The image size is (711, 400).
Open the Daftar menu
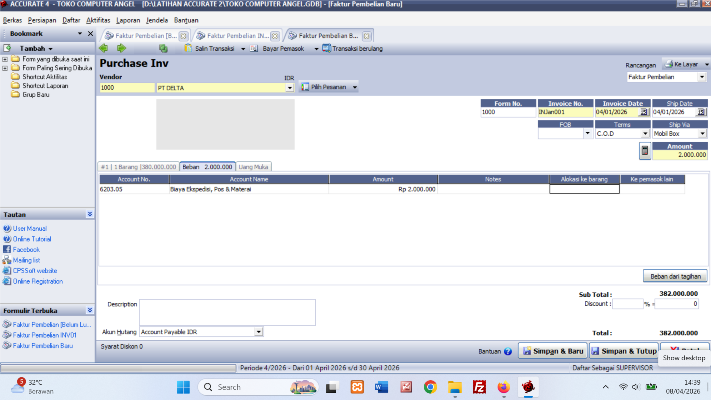[71, 20]
